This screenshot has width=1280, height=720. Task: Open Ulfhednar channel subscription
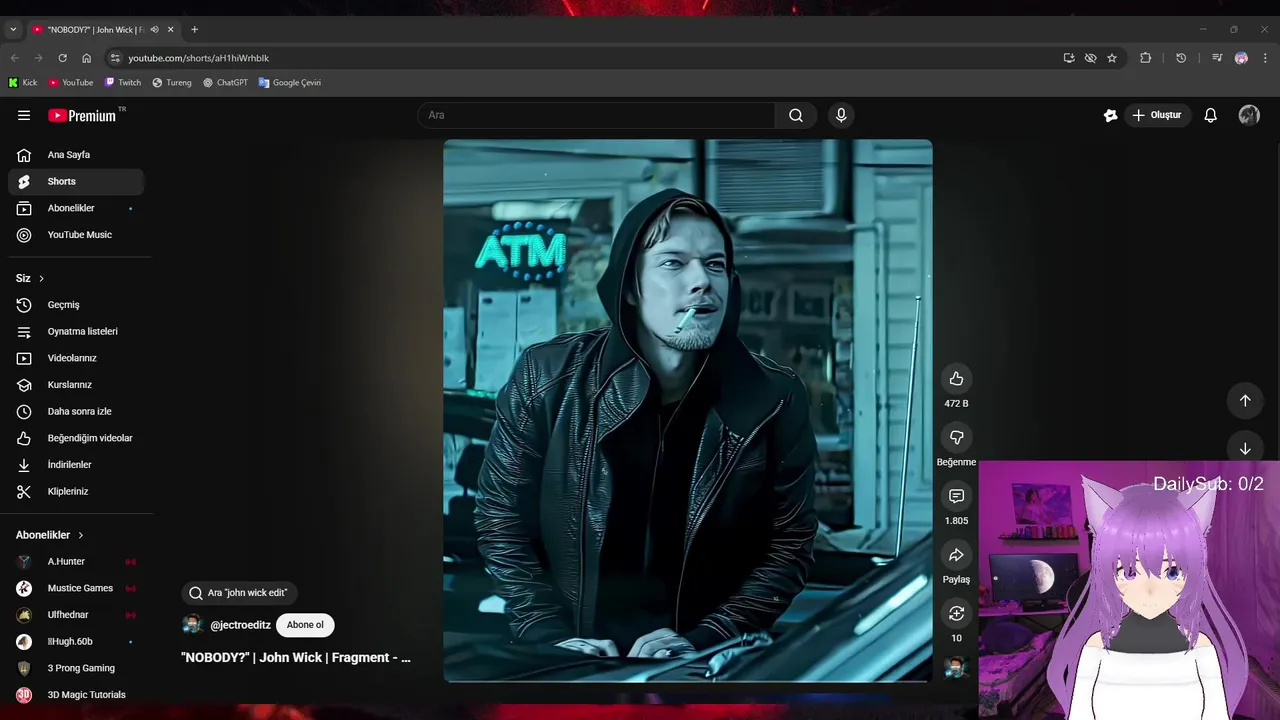(x=76, y=615)
